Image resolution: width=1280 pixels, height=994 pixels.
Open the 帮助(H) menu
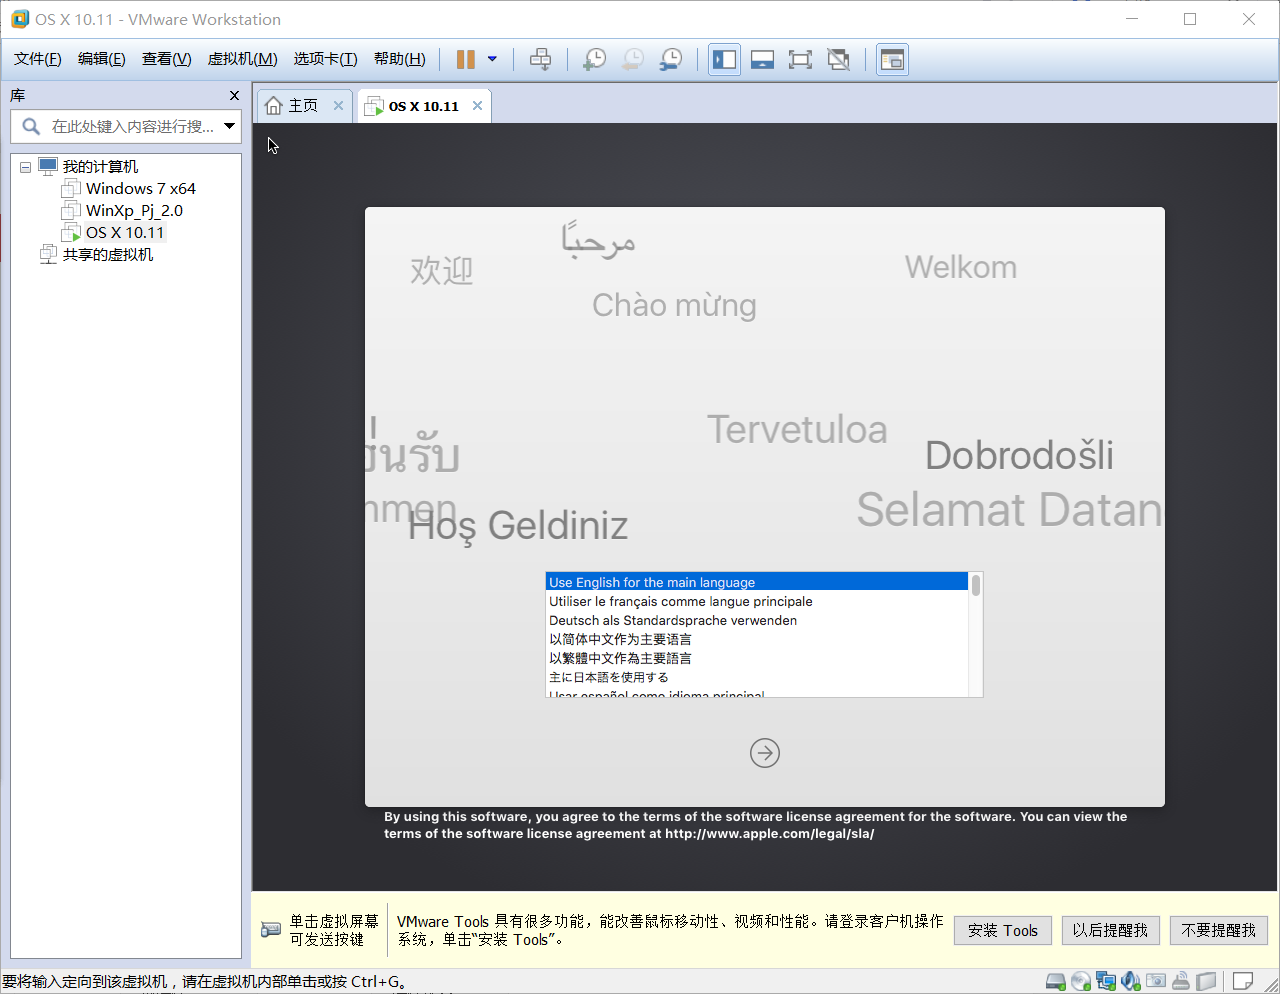coord(400,59)
